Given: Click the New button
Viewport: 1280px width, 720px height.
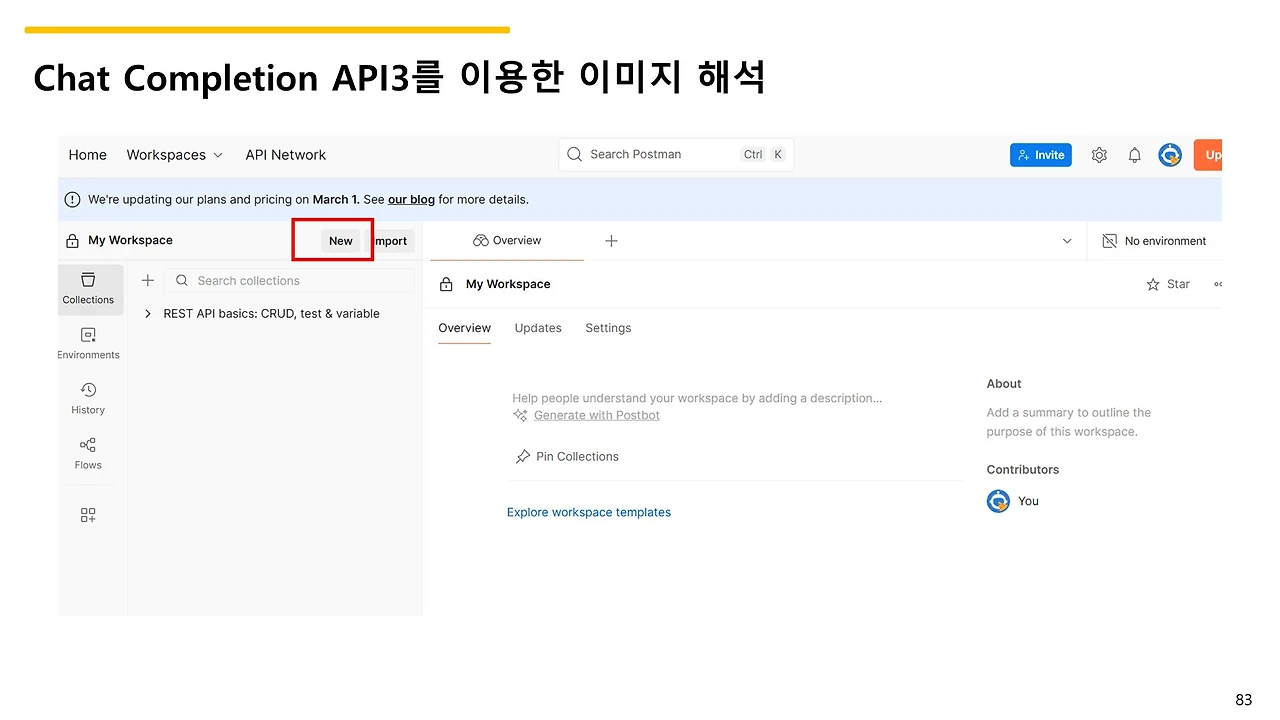Looking at the screenshot, I should click(x=341, y=241).
